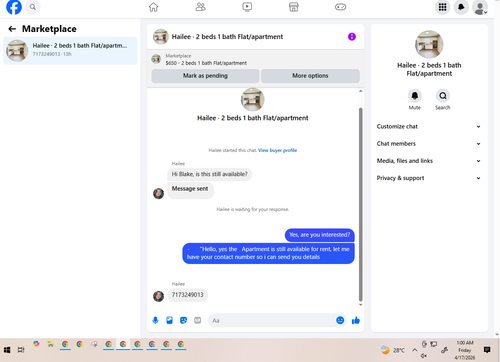Click the Facebook logo

[14, 7]
